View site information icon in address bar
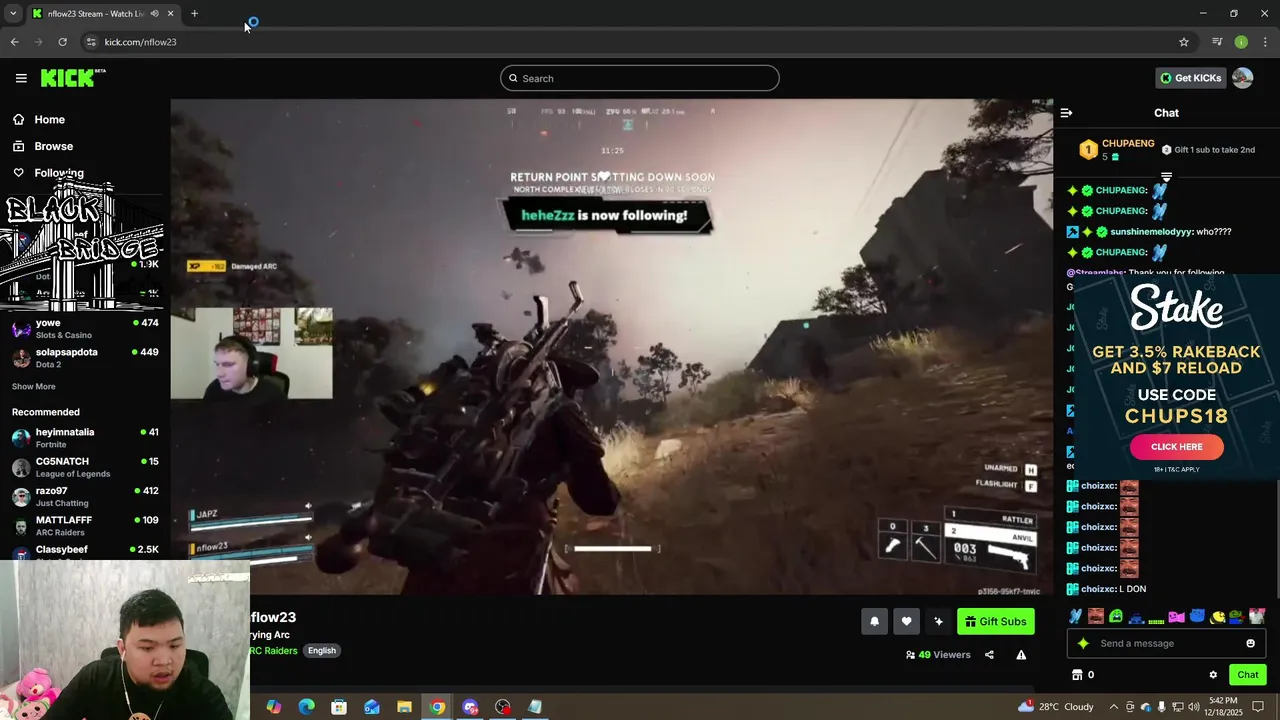1280x720 pixels. [91, 42]
